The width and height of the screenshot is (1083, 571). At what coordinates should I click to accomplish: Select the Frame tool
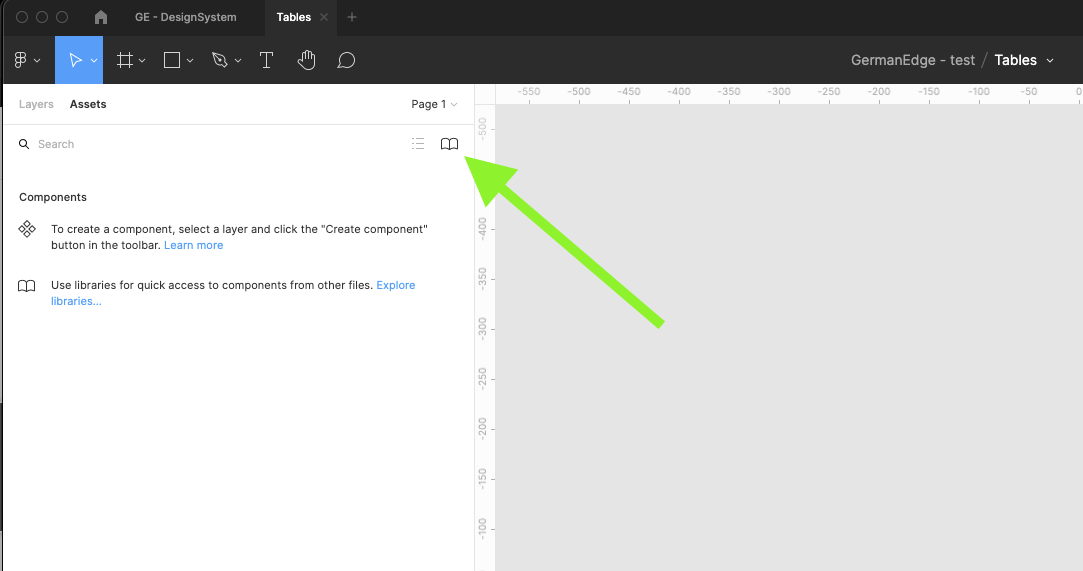(x=125, y=60)
